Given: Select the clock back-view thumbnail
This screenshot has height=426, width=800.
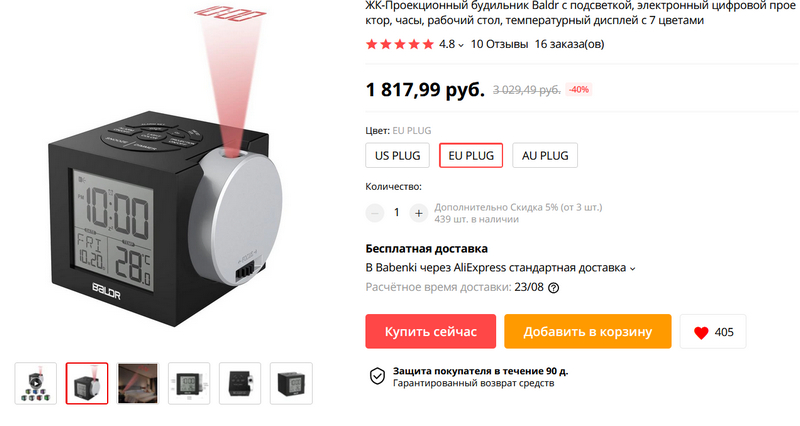Looking at the screenshot, I should (240, 384).
